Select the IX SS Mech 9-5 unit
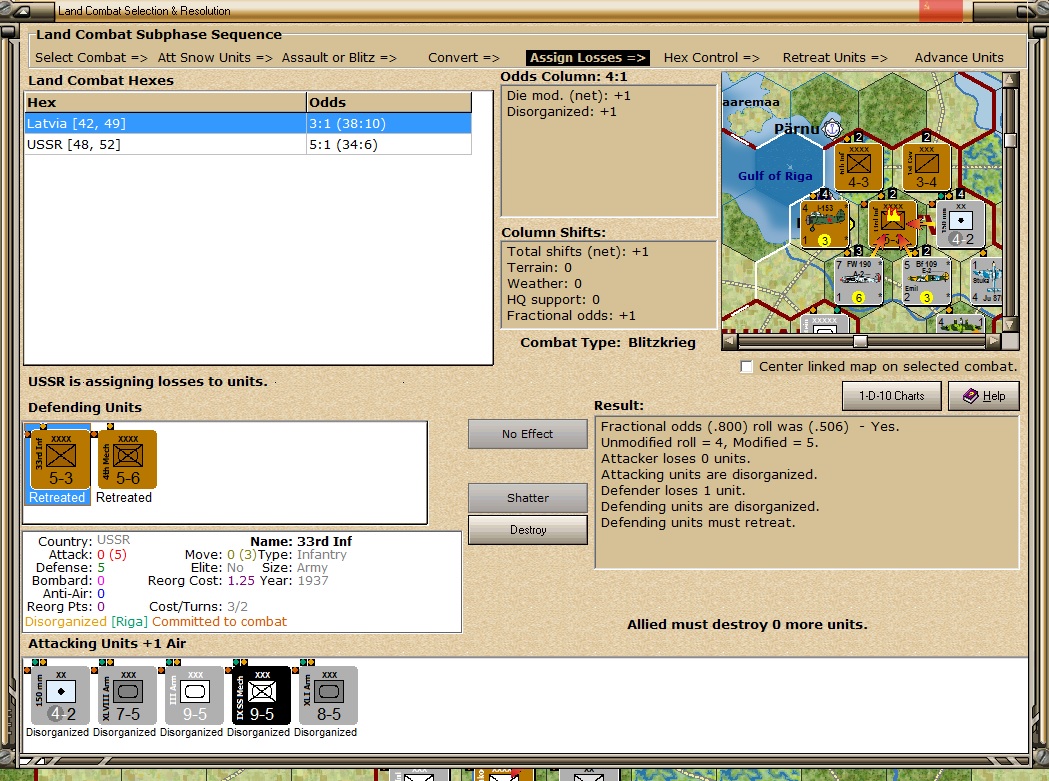 tap(261, 695)
